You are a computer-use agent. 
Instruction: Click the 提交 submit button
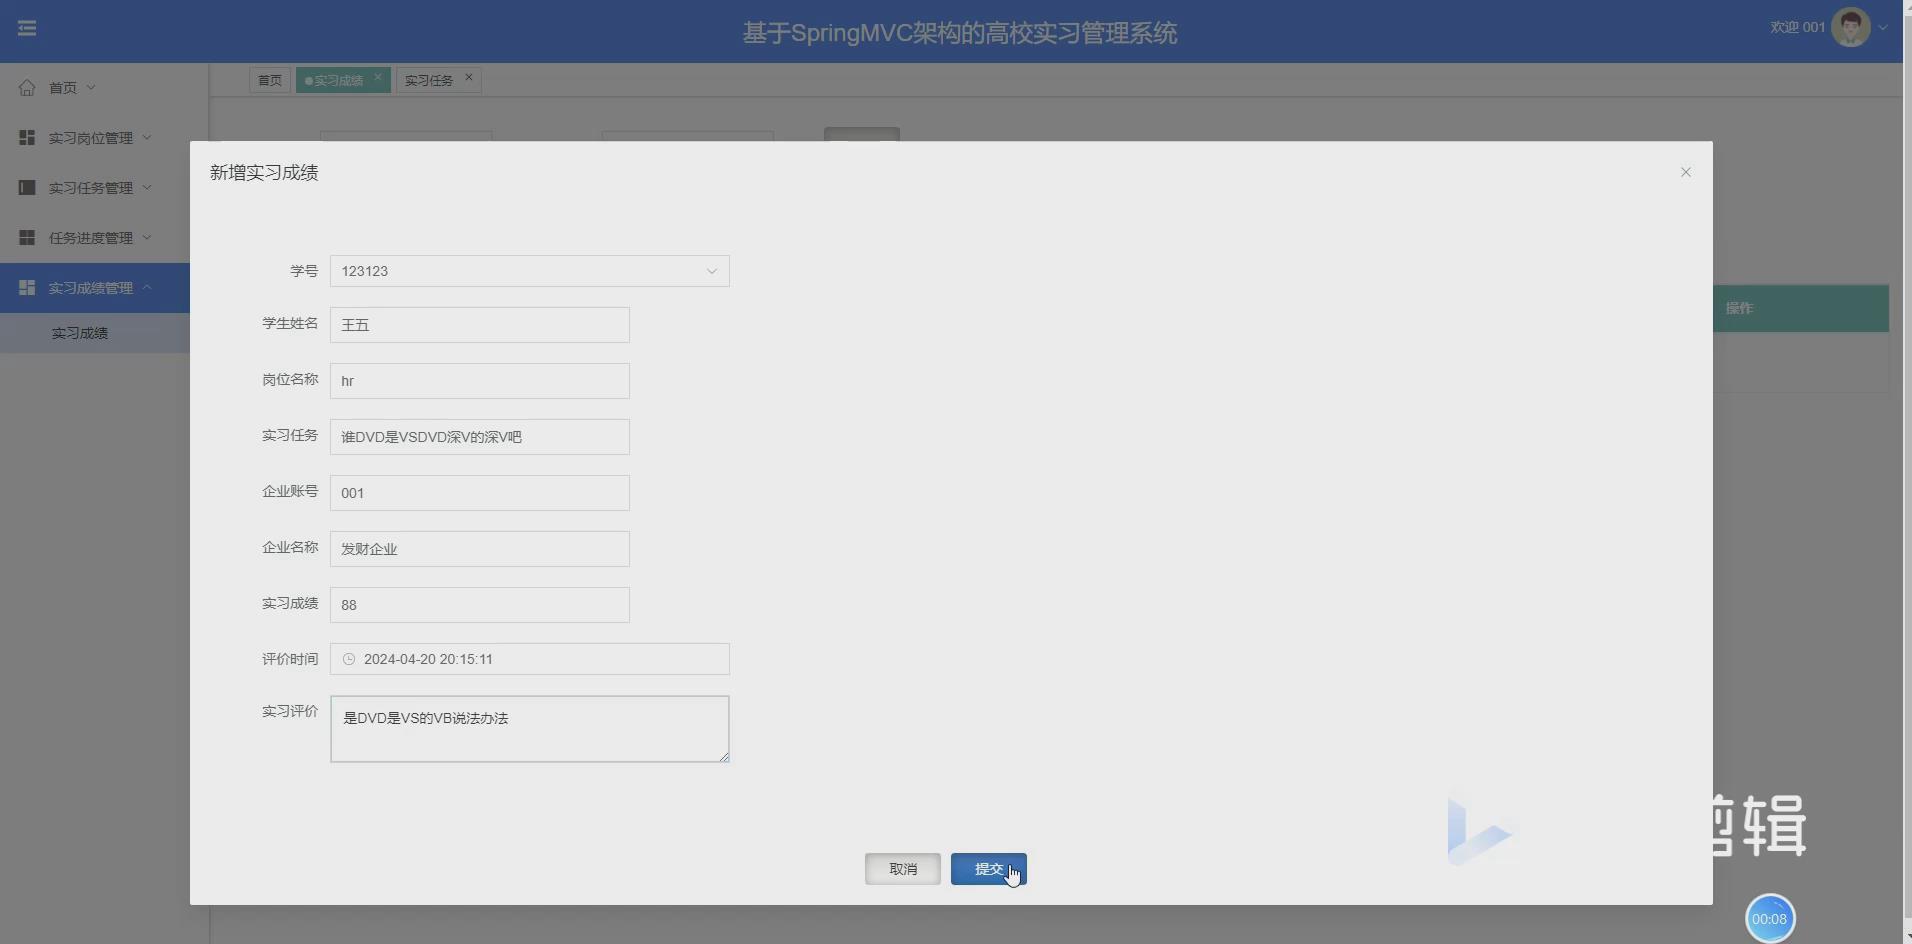point(988,869)
